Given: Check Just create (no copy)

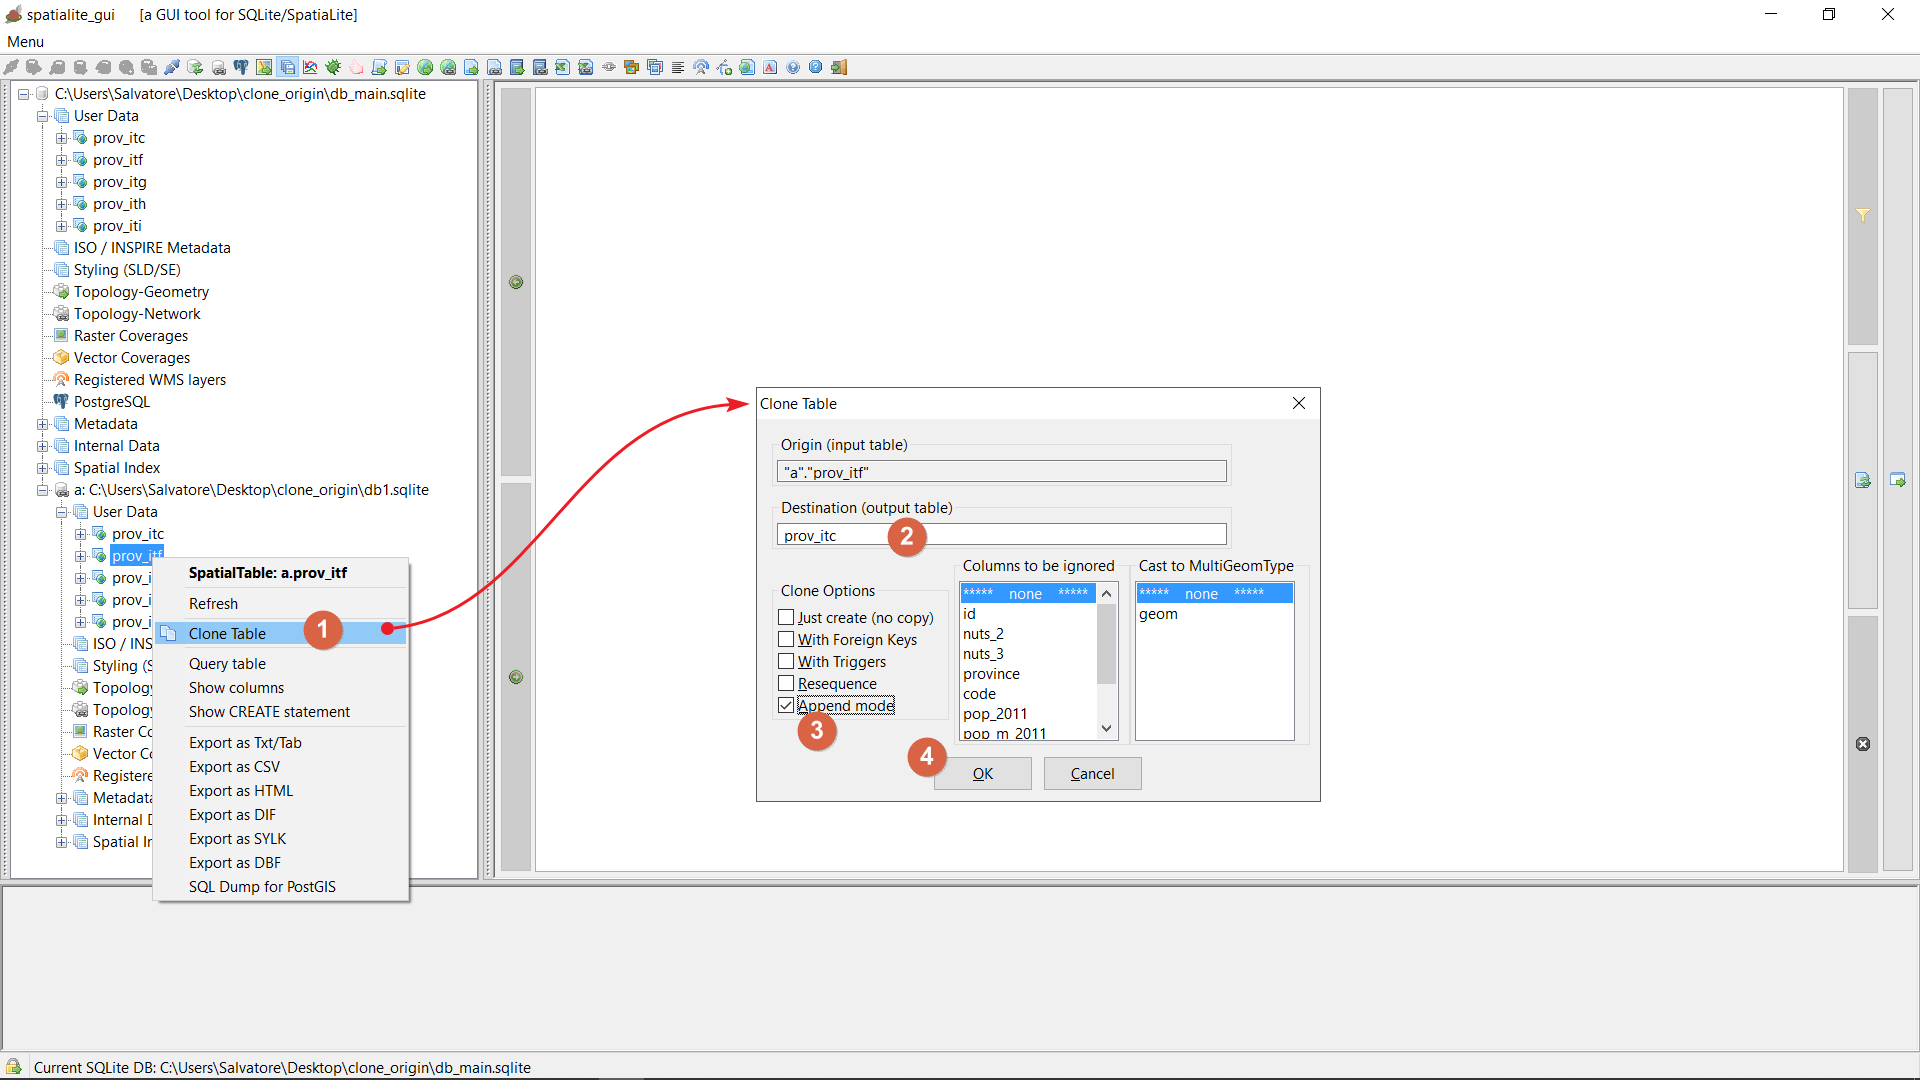Looking at the screenshot, I should 786,617.
